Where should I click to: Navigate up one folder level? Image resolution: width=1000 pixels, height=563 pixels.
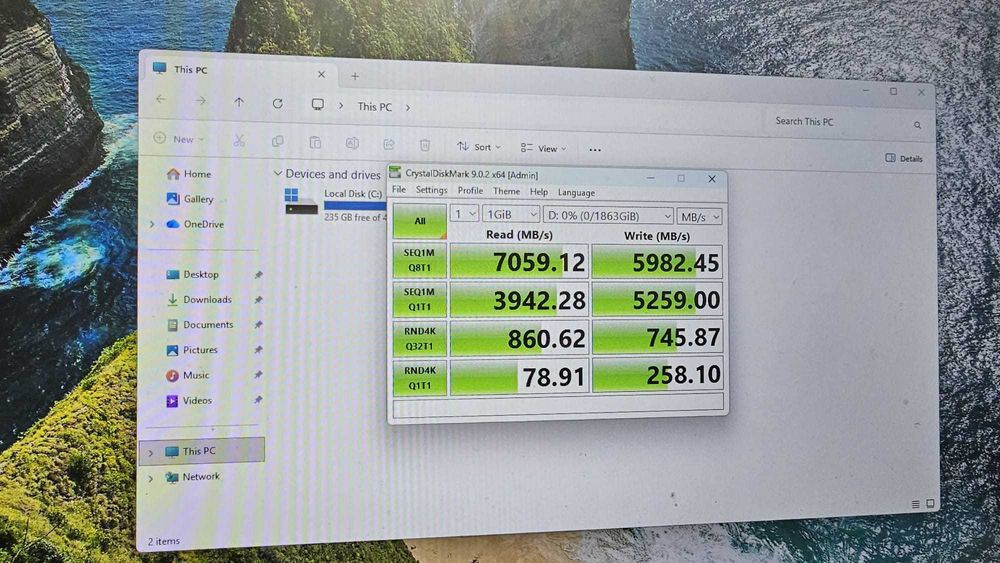[239, 102]
